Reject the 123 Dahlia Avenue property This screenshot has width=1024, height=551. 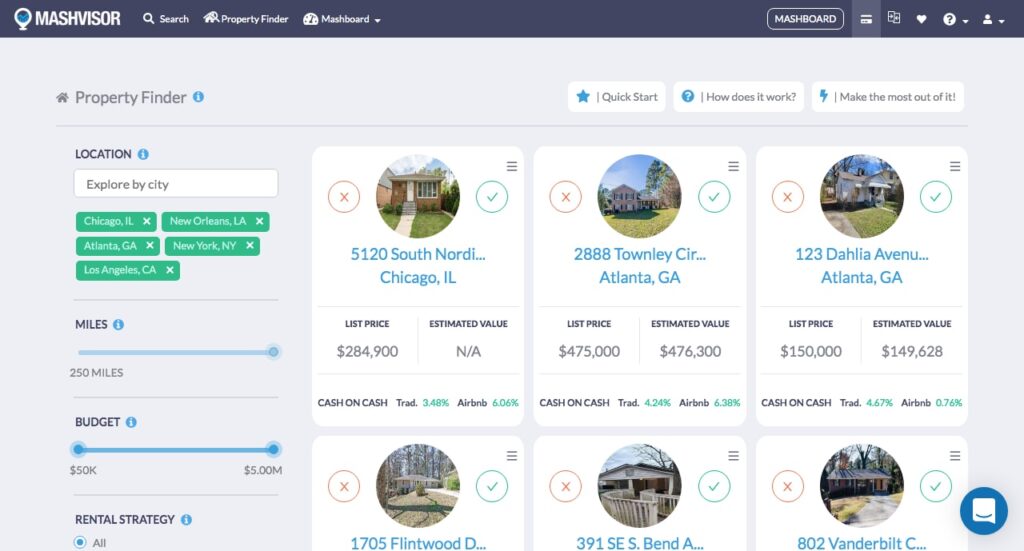[788, 197]
